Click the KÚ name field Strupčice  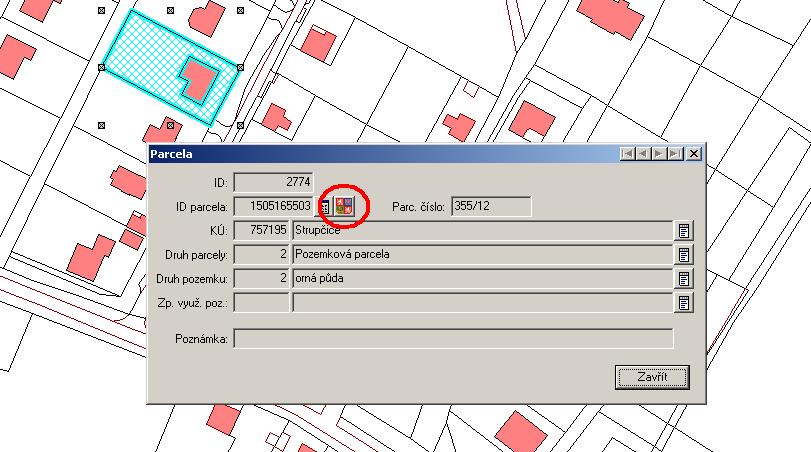point(482,230)
